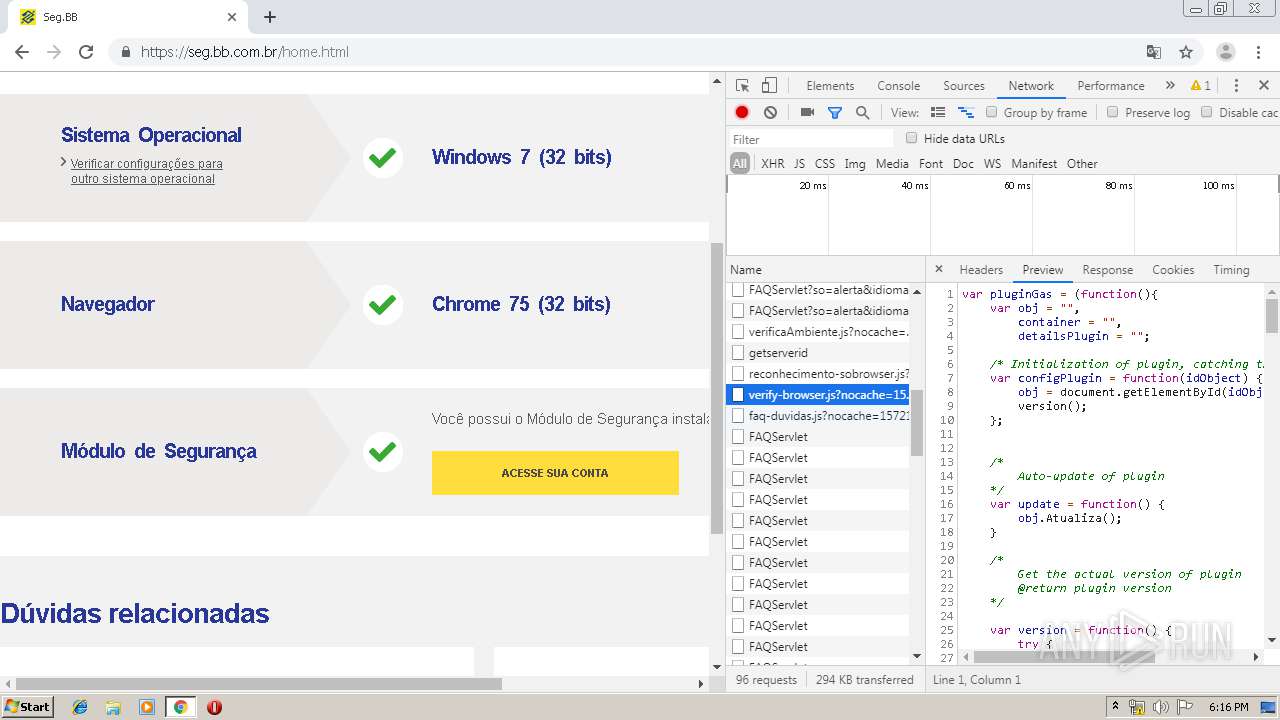Screen dimensions: 1280x720
Task: Open search in Network panel
Action: coord(862,113)
